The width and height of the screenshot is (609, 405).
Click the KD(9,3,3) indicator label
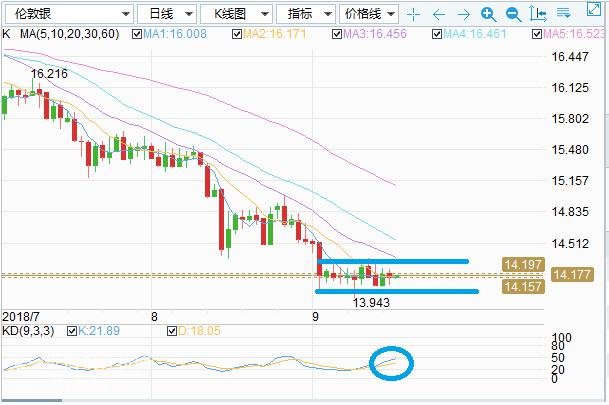28,331
